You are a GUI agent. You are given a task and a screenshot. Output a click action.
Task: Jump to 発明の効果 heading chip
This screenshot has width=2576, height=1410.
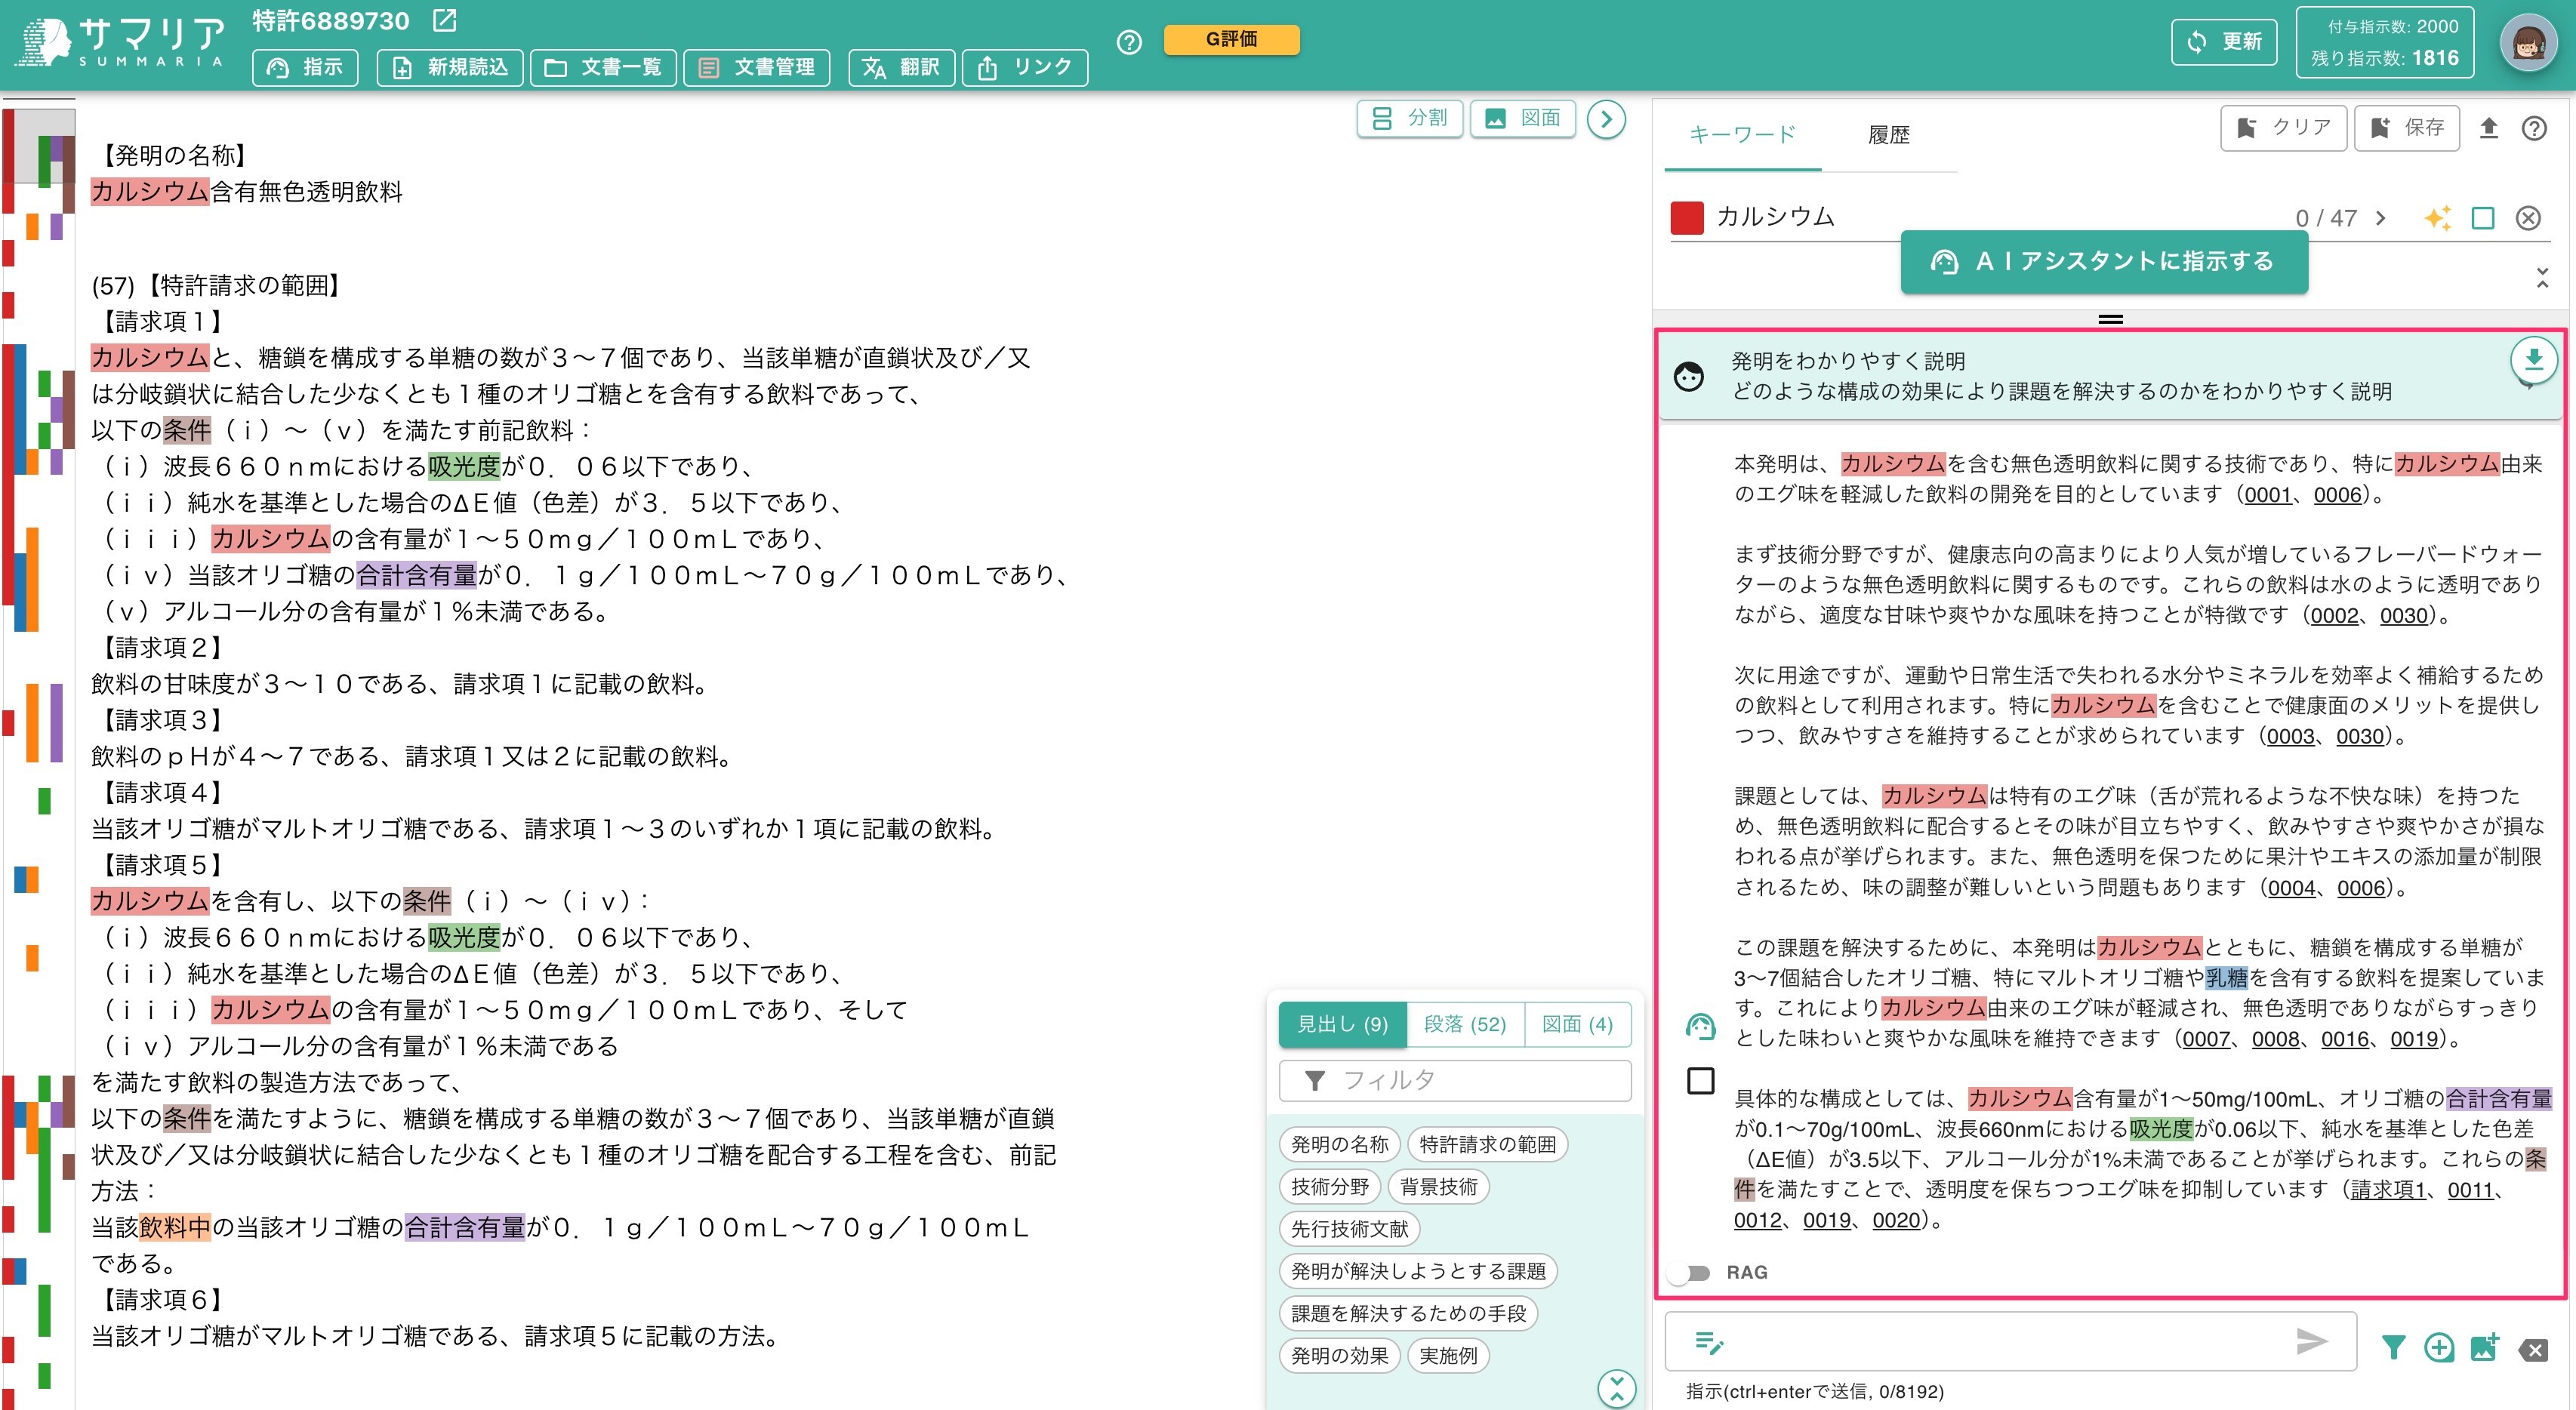[1339, 1356]
